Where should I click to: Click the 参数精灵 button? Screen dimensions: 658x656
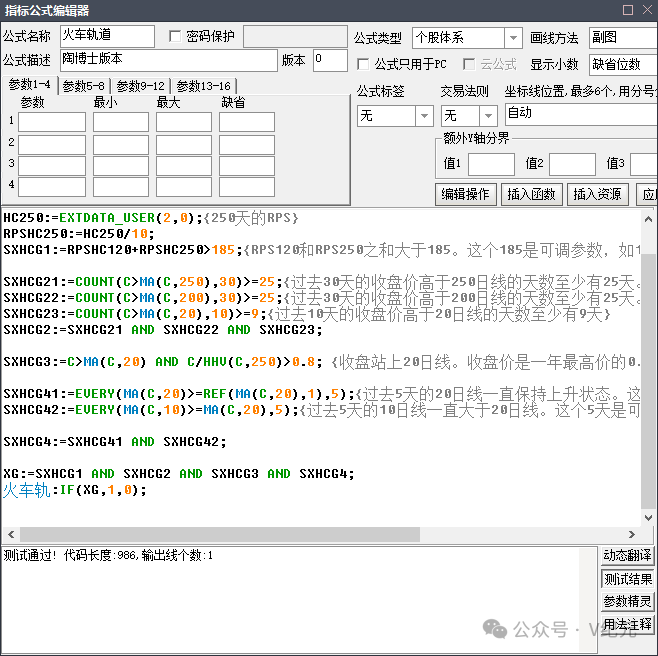click(x=628, y=601)
